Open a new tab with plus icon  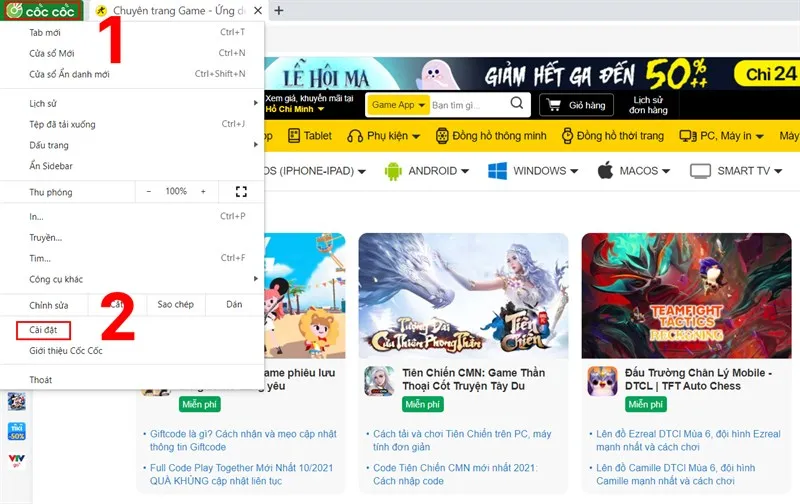click(278, 10)
